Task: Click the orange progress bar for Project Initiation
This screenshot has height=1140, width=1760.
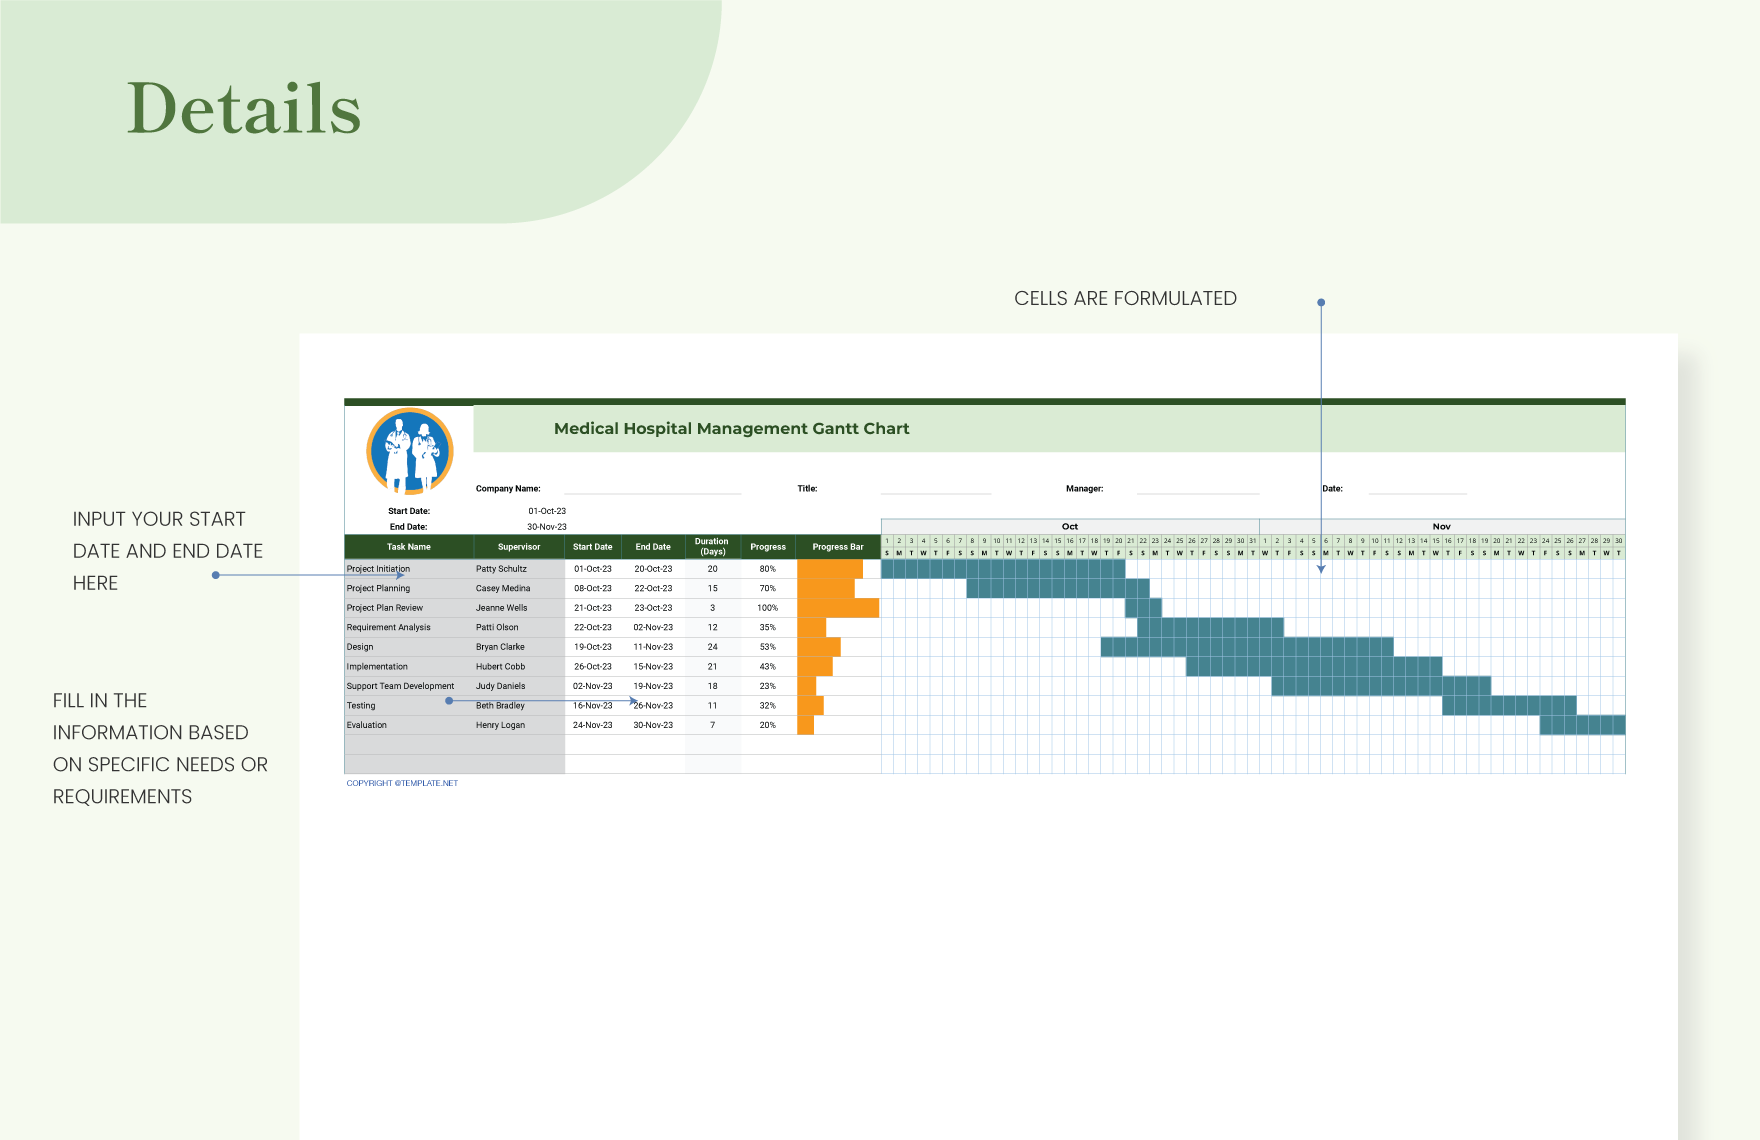Action: 830,569
